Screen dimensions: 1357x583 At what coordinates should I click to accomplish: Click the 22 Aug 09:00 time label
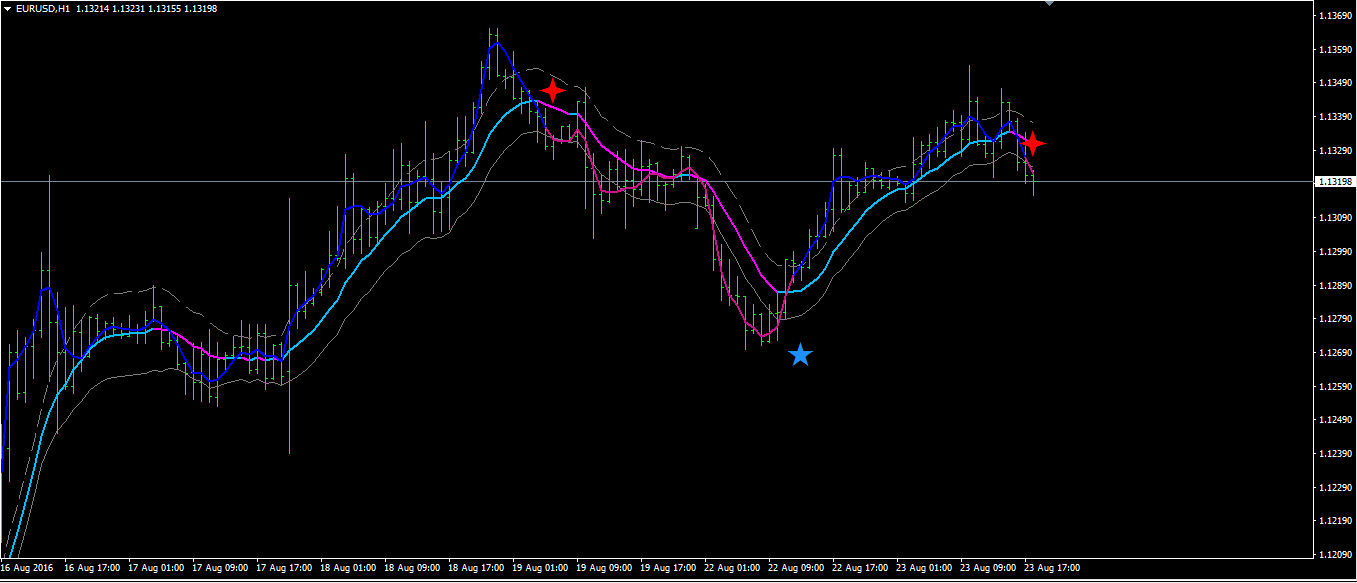[797, 568]
